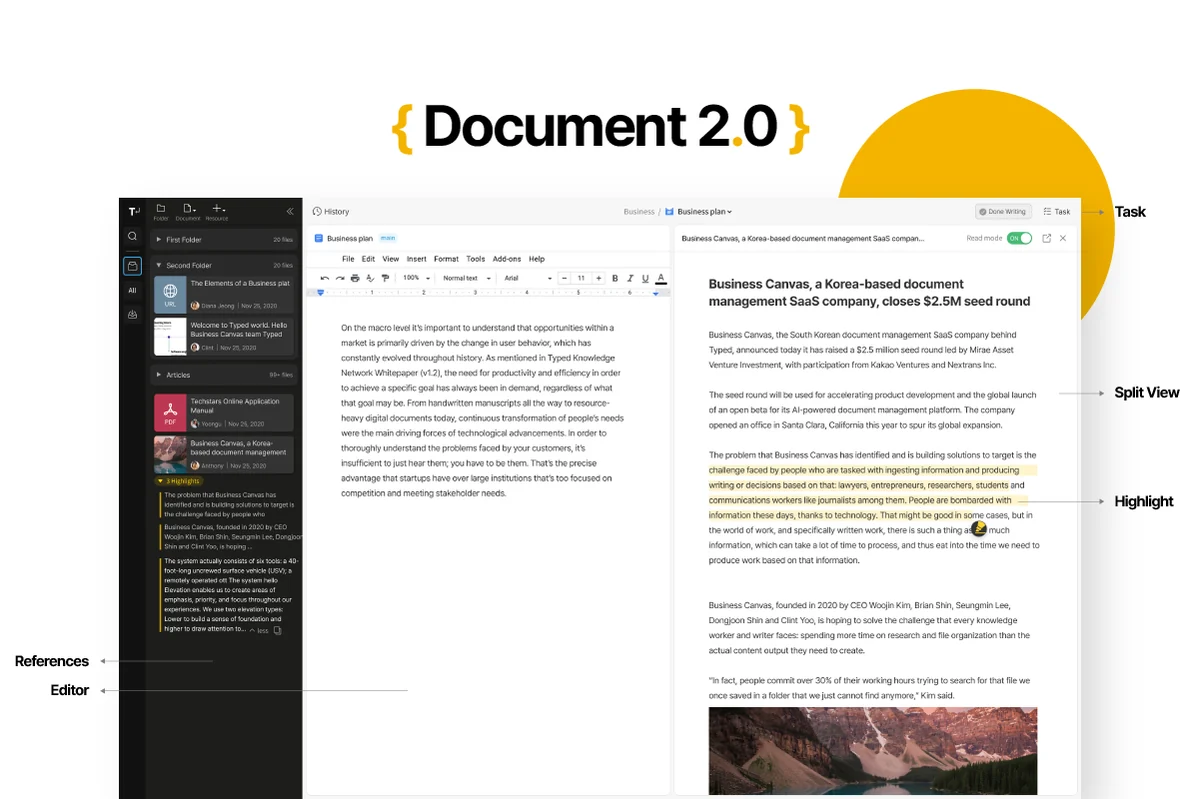
Task: Click the mountain lake image in article
Action: (x=873, y=751)
